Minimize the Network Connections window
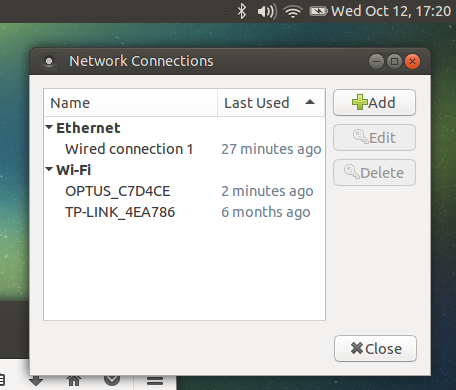Image resolution: width=456 pixels, height=390 pixels. (376, 61)
